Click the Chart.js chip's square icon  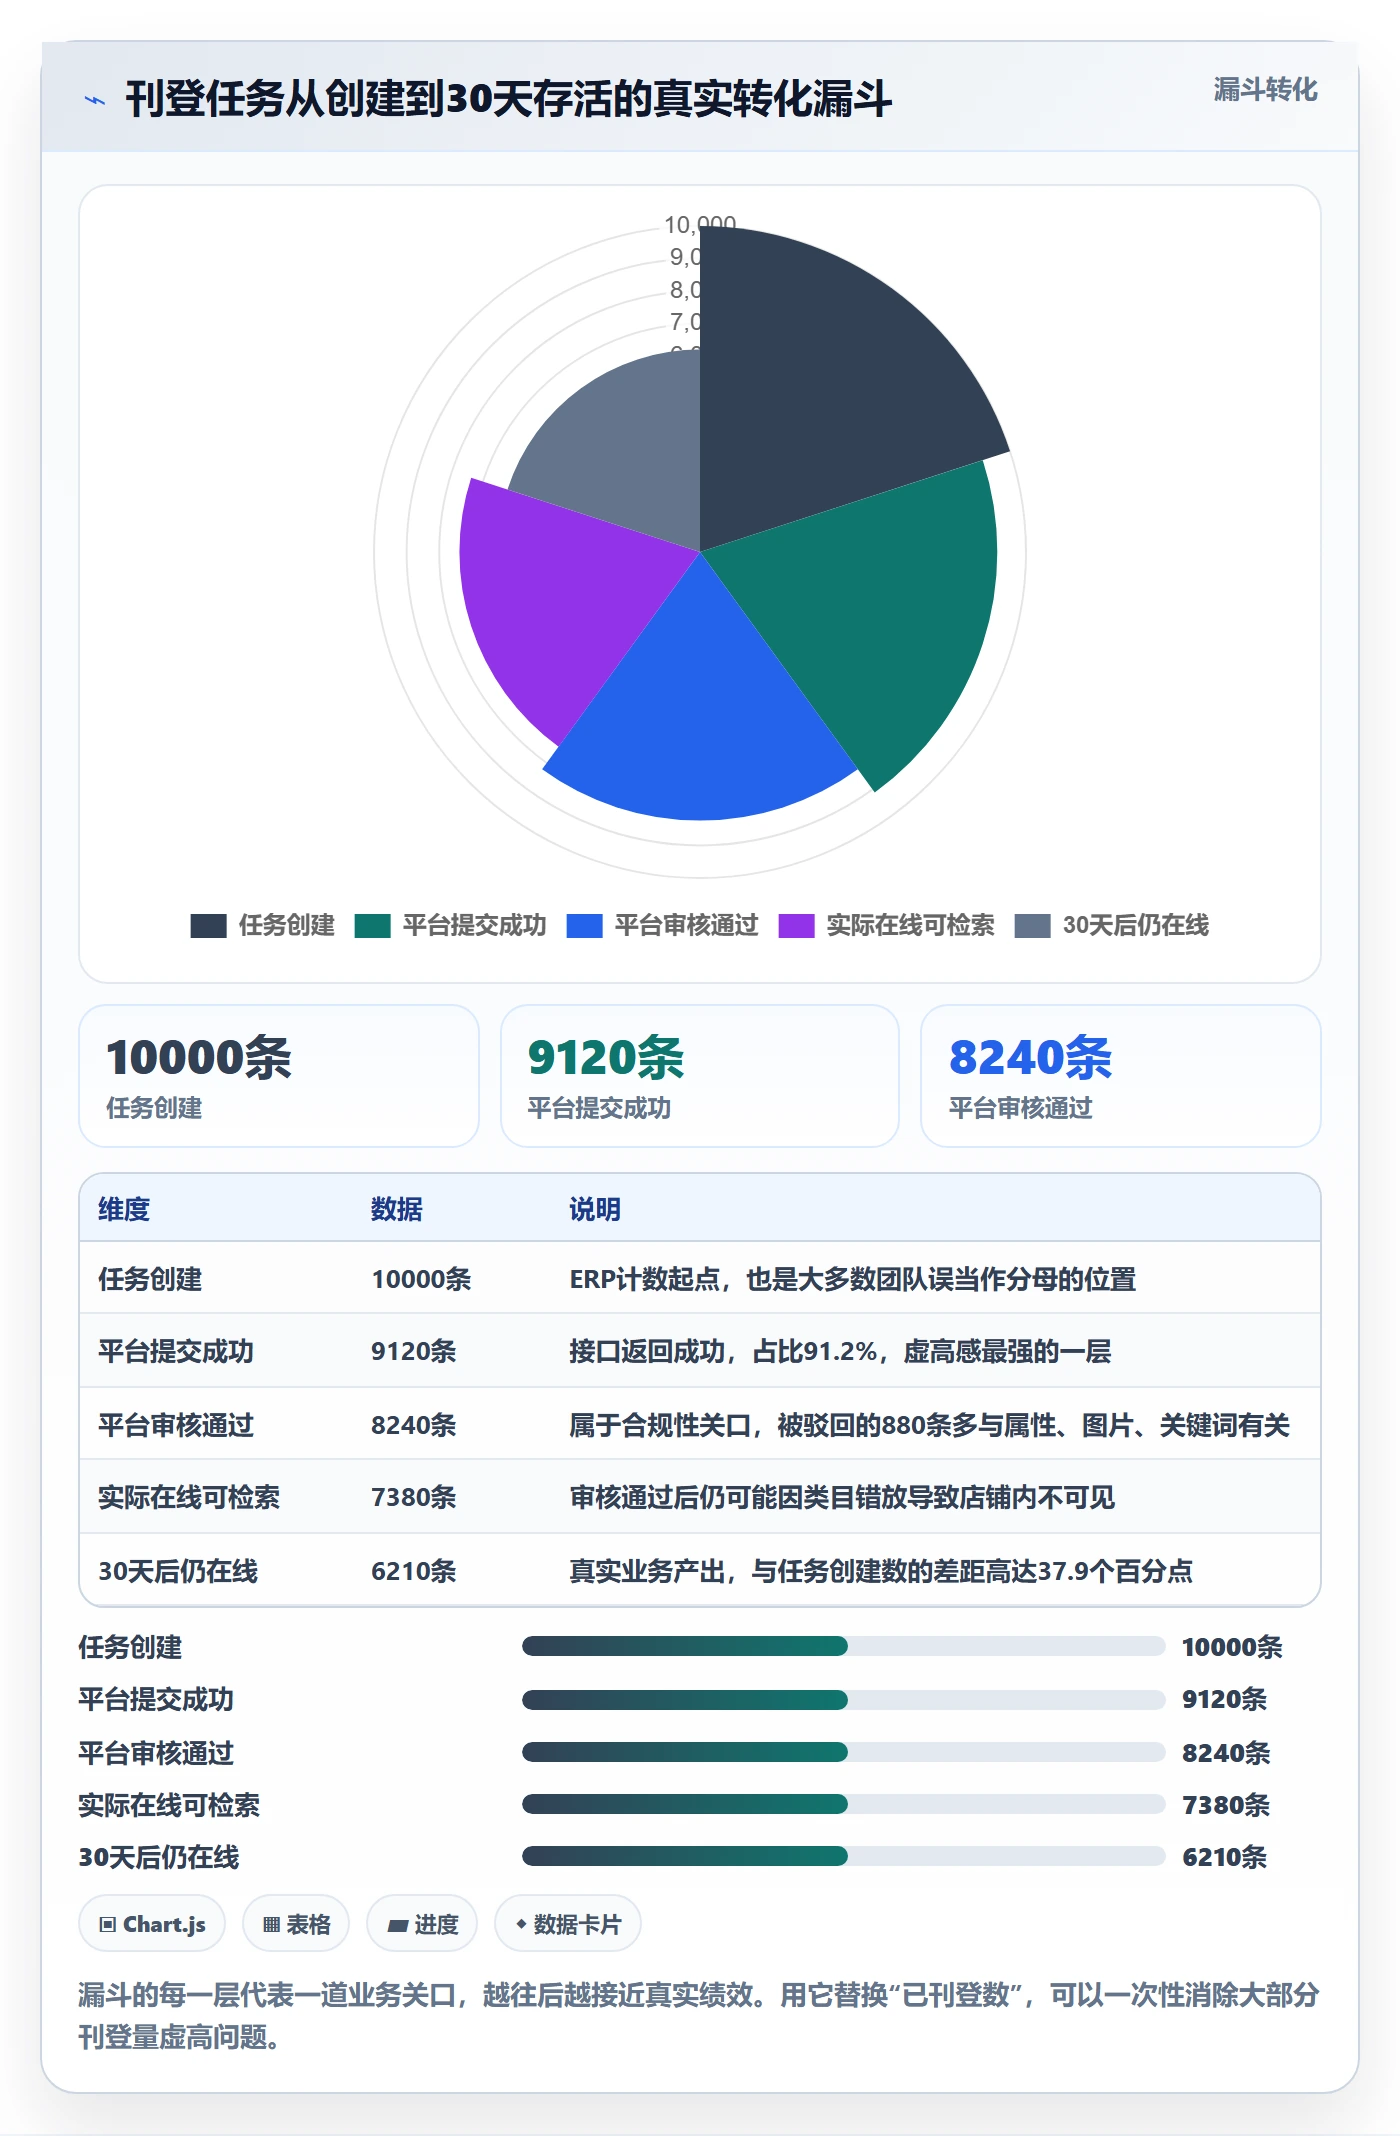pos(108,1925)
